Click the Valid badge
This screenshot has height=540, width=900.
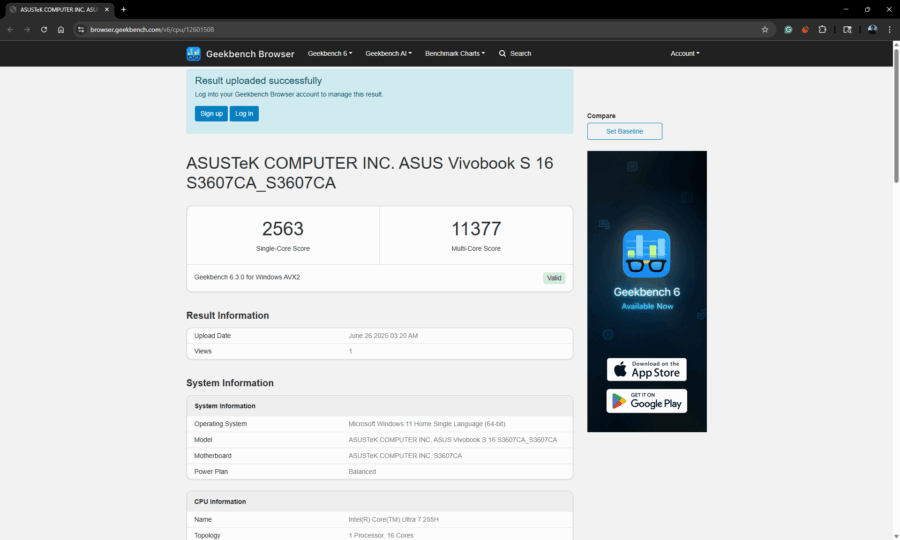coord(554,278)
